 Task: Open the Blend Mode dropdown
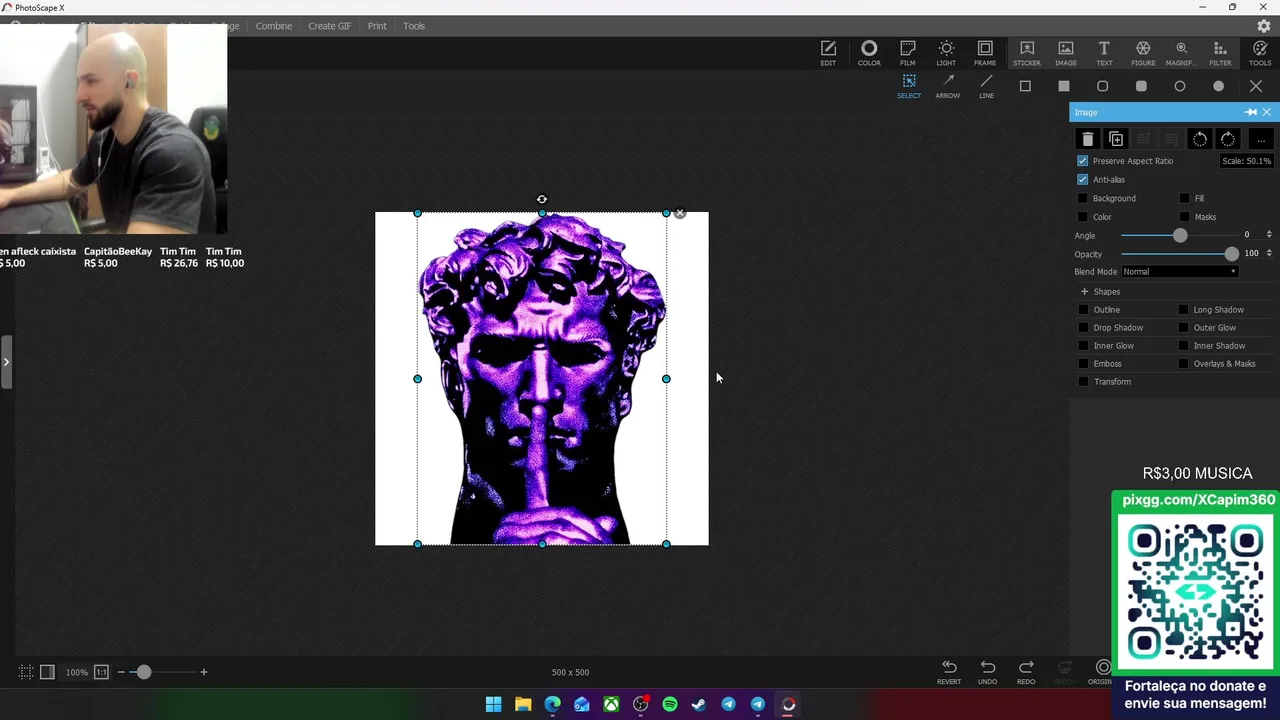[x=1179, y=272]
